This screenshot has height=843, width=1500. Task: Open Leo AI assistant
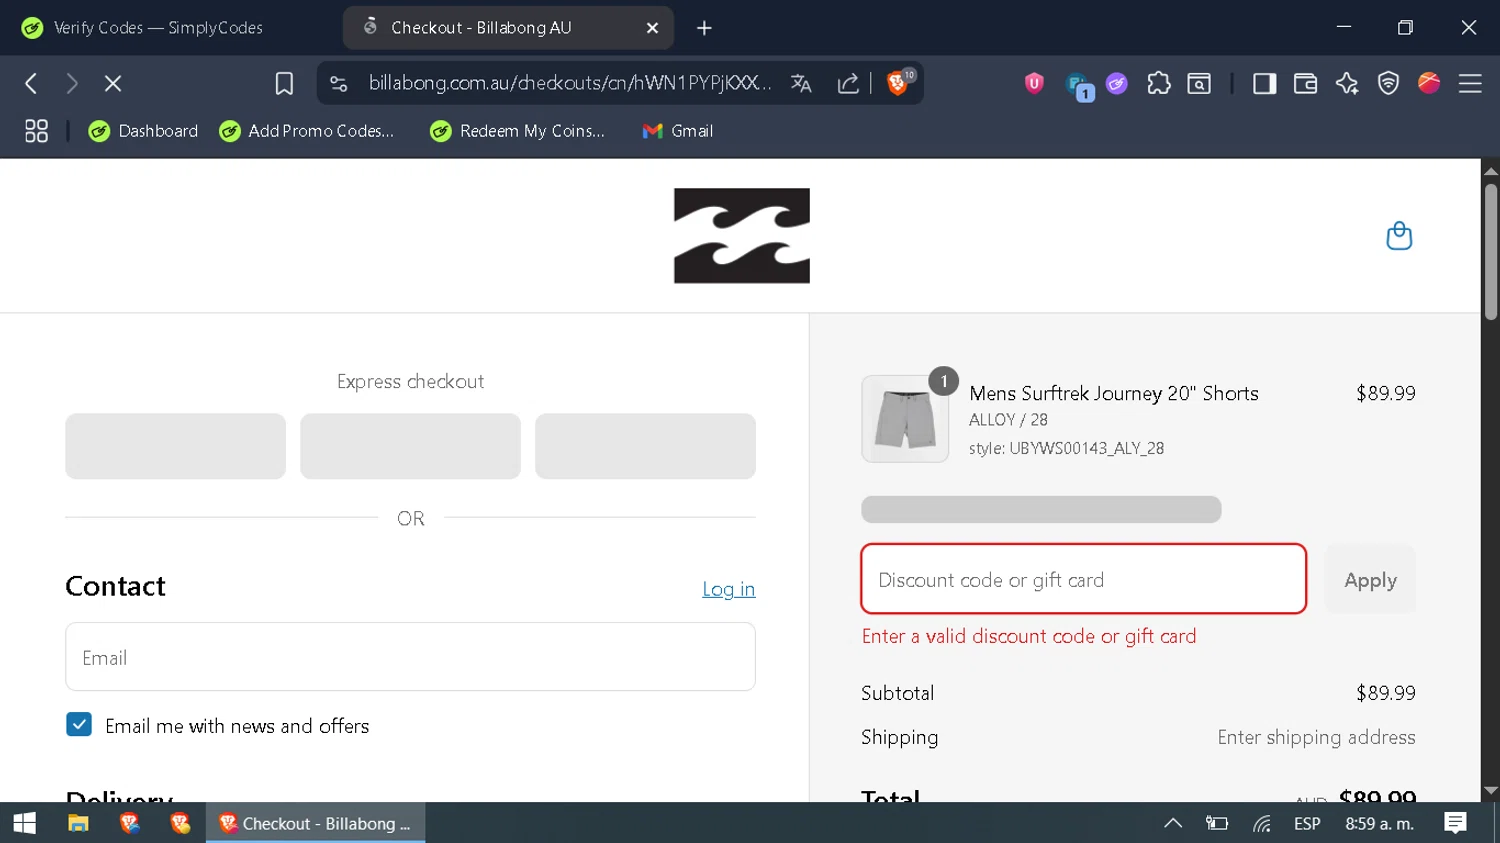(x=1347, y=84)
